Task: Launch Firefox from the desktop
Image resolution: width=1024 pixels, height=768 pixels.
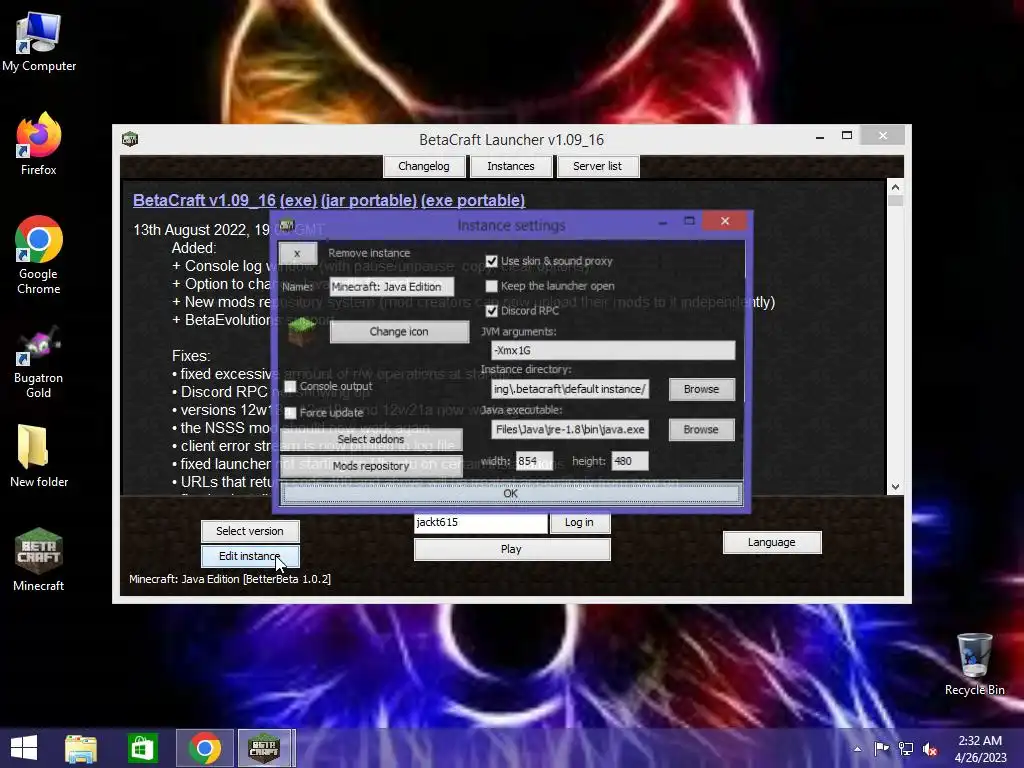Action: pyautogui.click(x=39, y=144)
